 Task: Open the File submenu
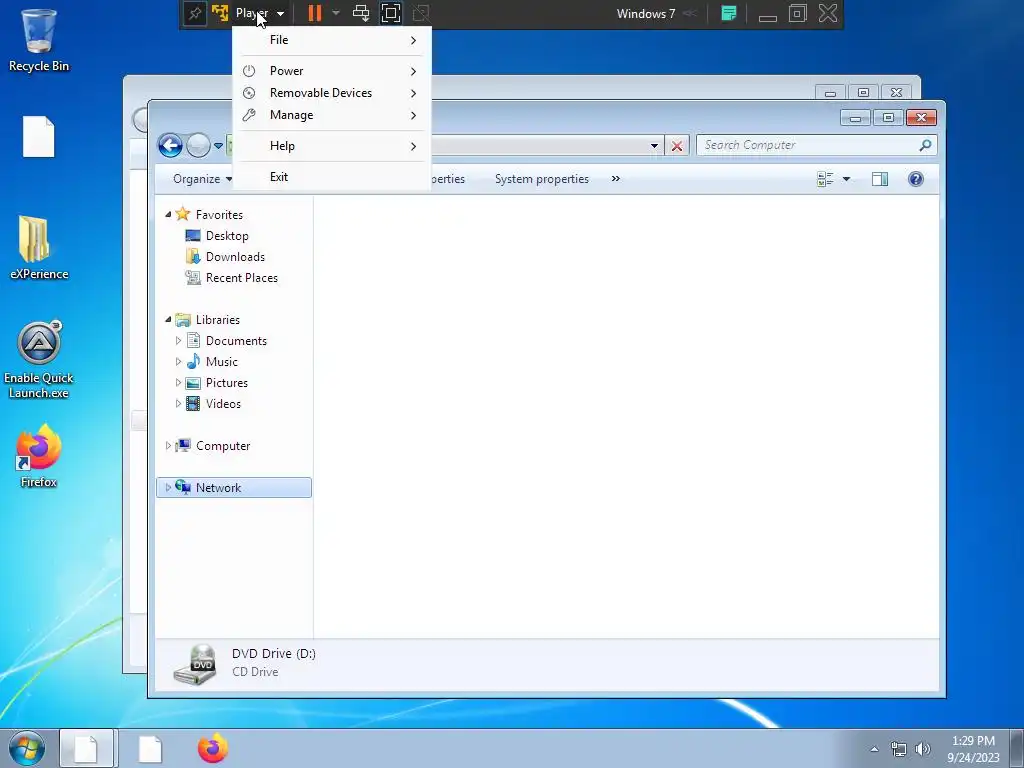tap(332, 40)
